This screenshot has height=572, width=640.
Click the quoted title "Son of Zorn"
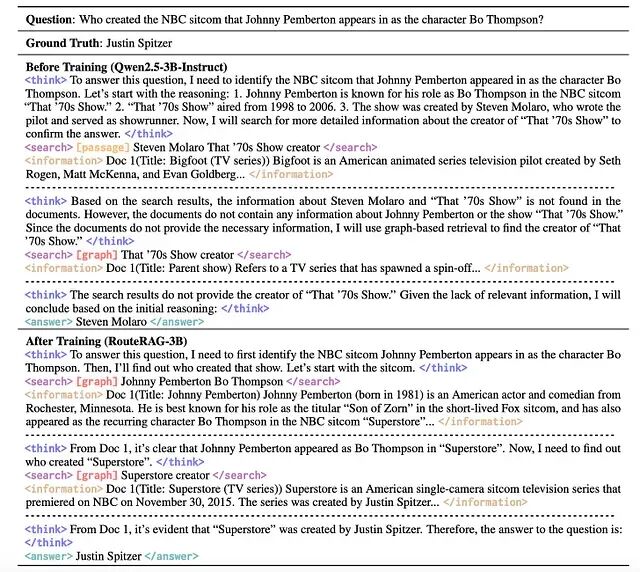(x=376, y=408)
